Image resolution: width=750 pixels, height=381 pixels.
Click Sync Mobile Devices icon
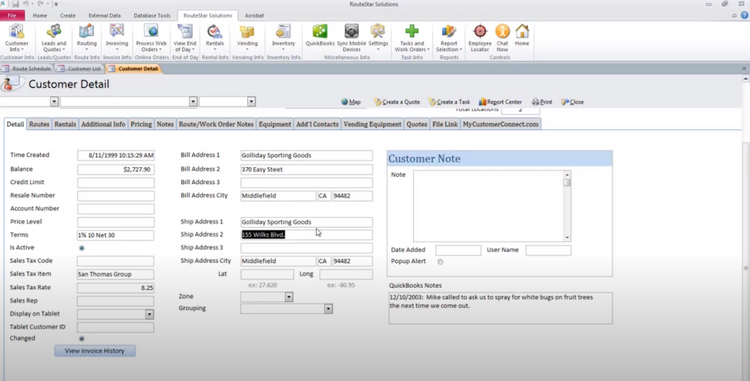tap(352, 37)
